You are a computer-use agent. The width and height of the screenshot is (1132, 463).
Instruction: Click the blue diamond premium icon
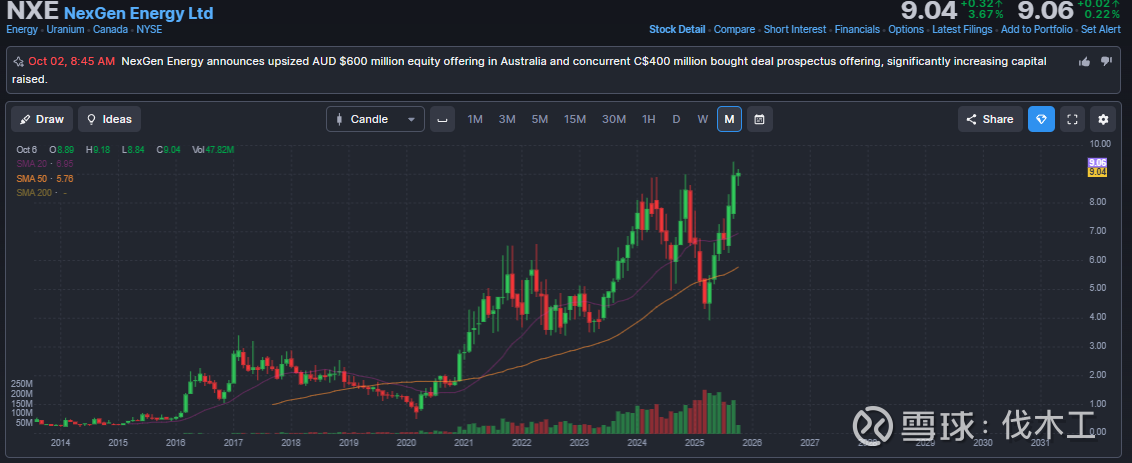coord(1041,120)
